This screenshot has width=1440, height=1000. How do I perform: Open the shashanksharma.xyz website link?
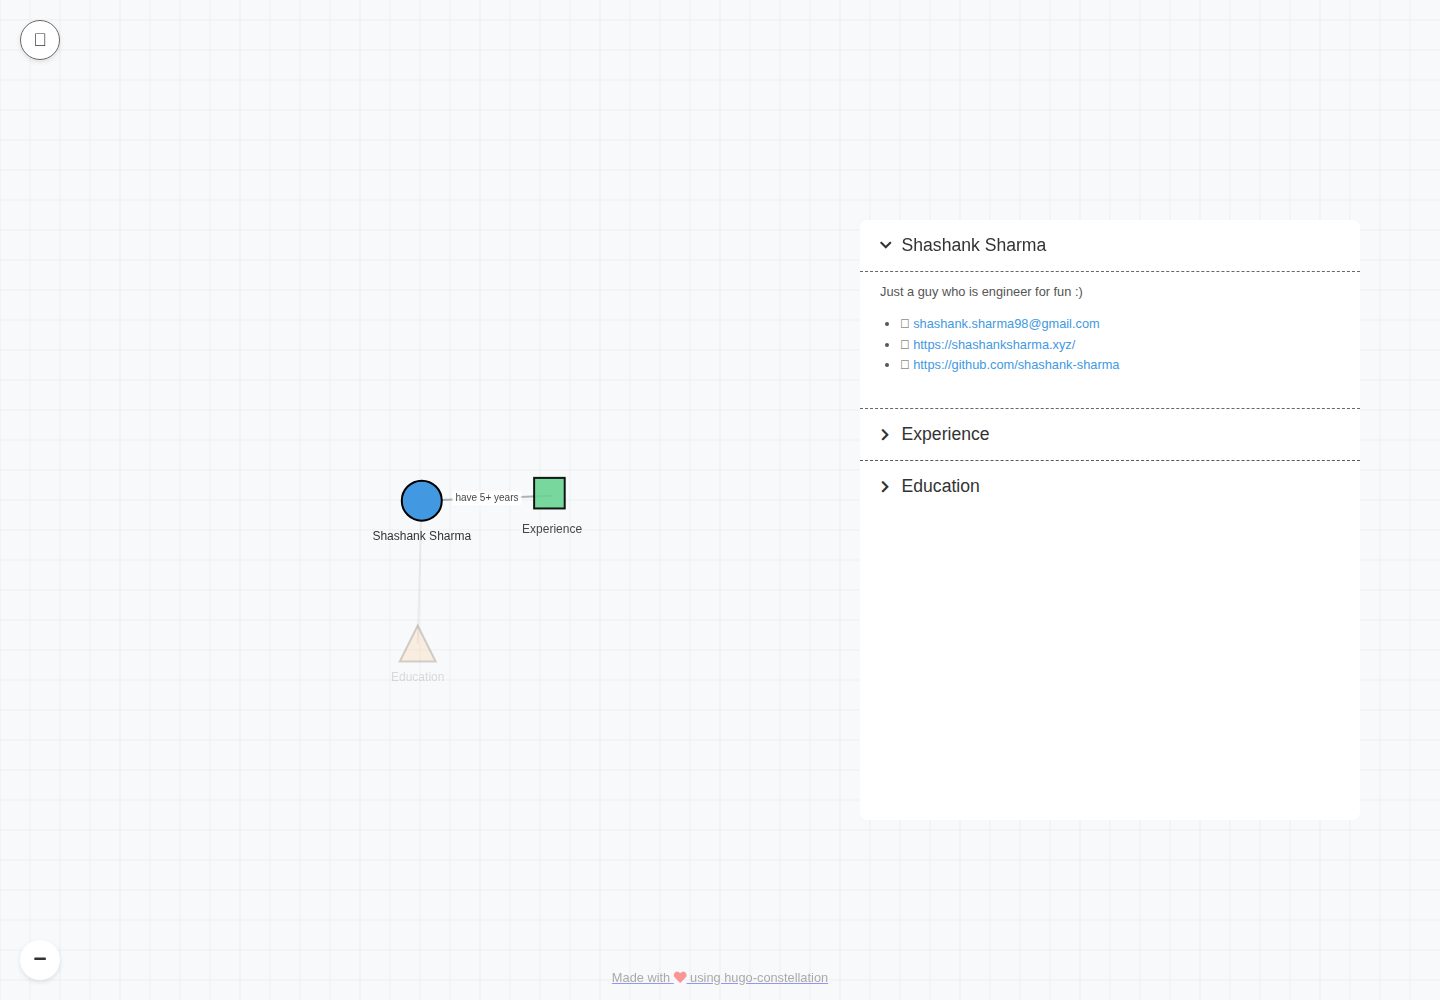(994, 345)
